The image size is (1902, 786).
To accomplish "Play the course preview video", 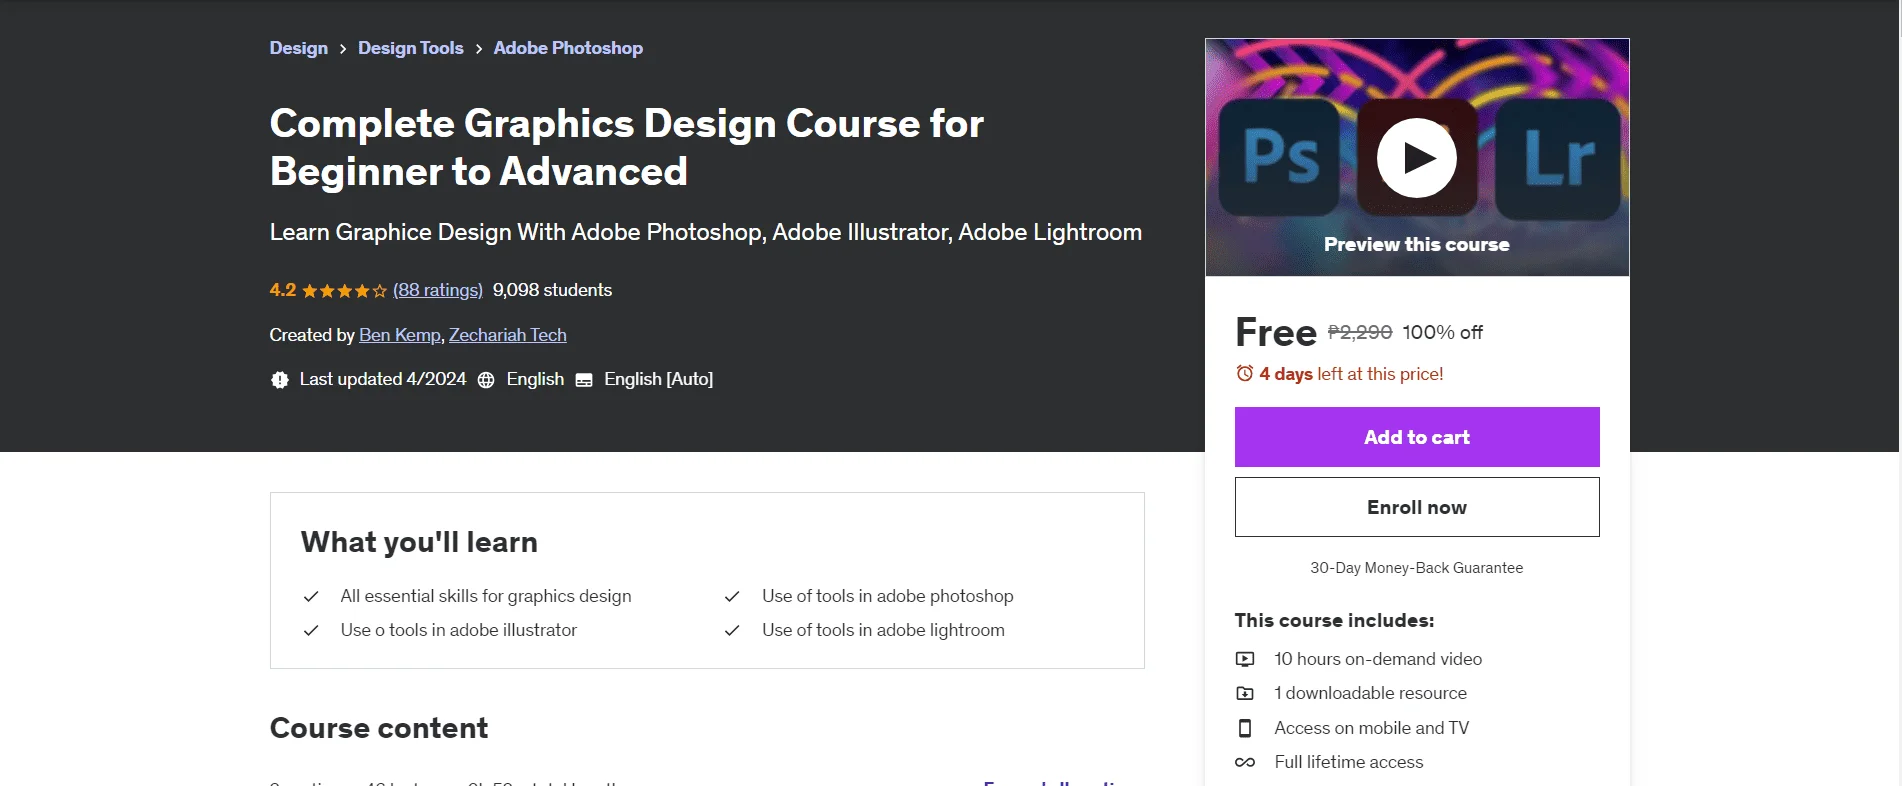I will point(1416,158).
